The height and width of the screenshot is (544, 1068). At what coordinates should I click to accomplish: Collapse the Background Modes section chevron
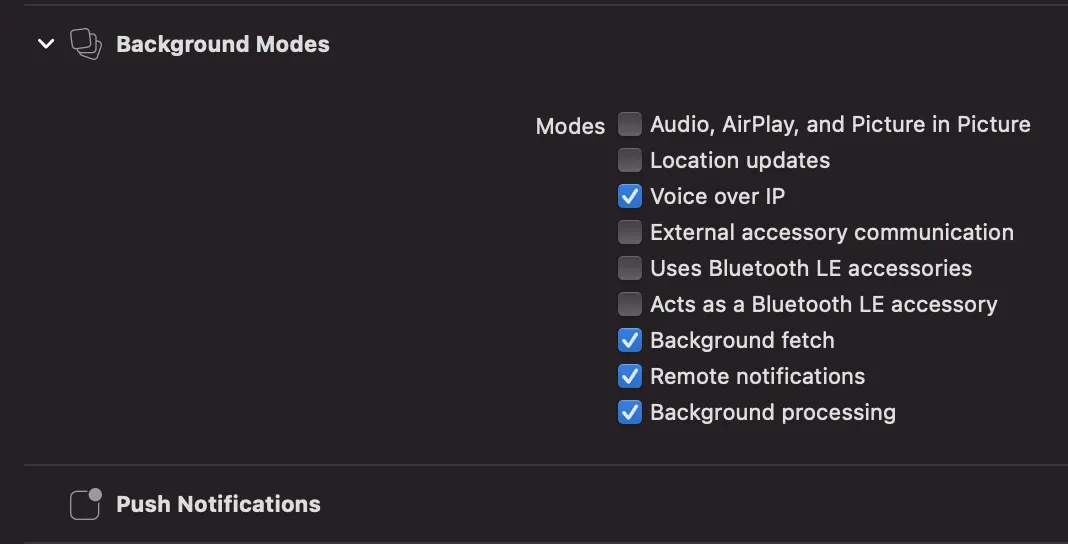[x=46, y=44]
